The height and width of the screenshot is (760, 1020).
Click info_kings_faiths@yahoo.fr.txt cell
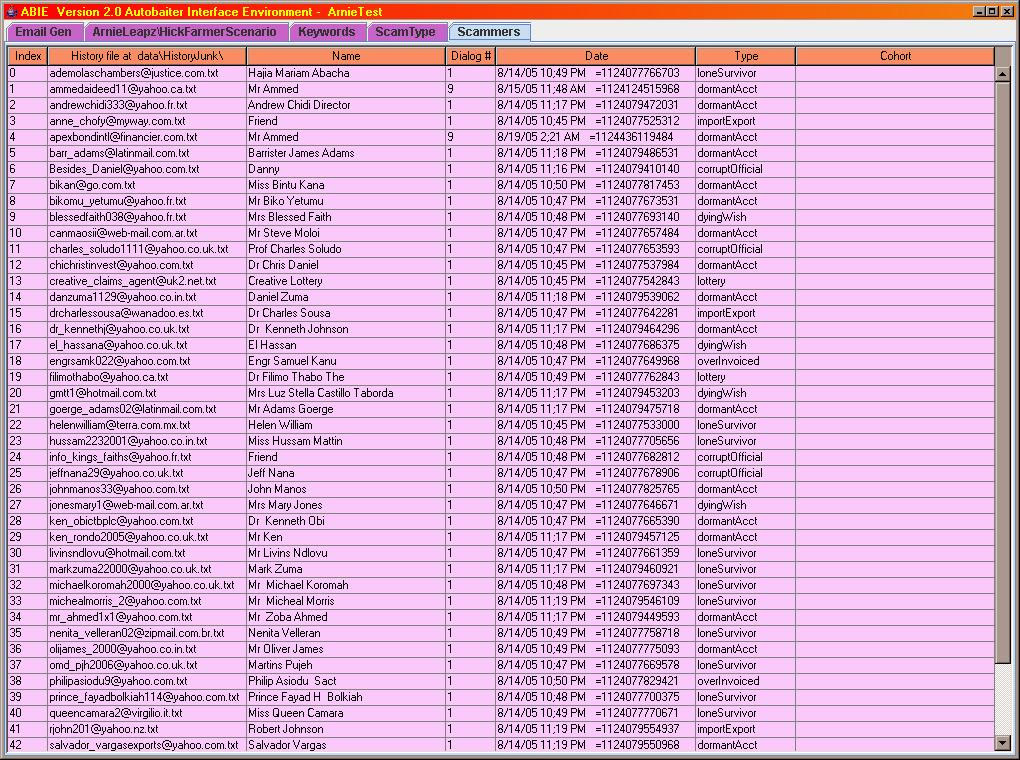(147, 457)
